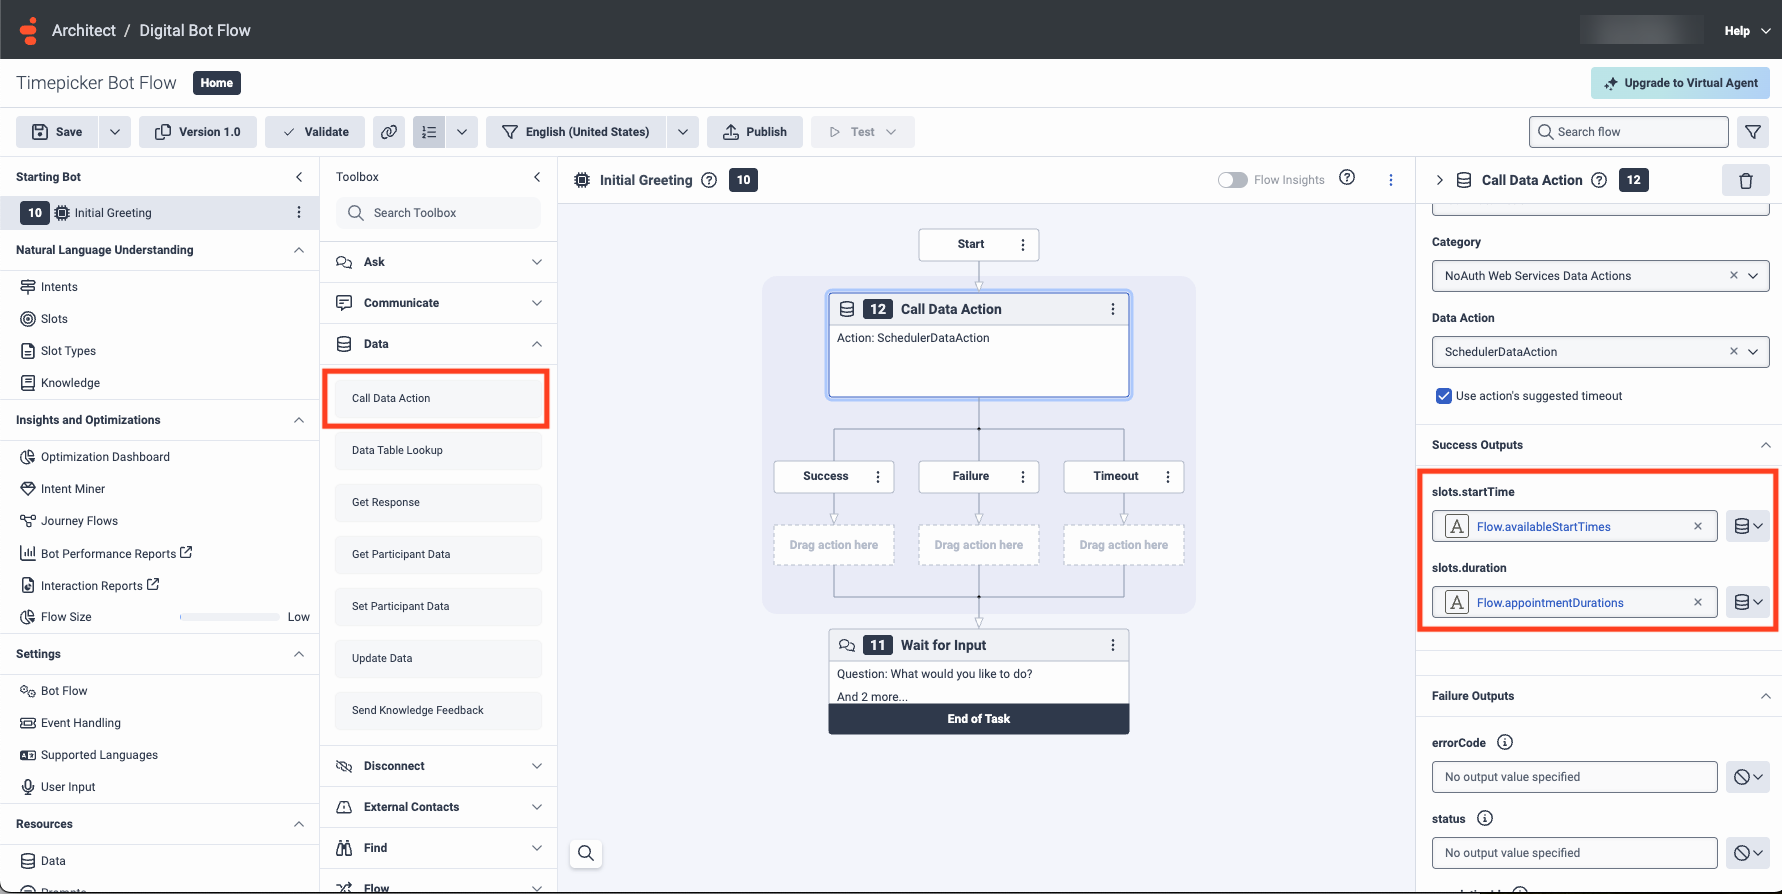Click the help icon next to Flow Insights
The width and height of the screenshot is (1782, 894).
point(1347,178)
